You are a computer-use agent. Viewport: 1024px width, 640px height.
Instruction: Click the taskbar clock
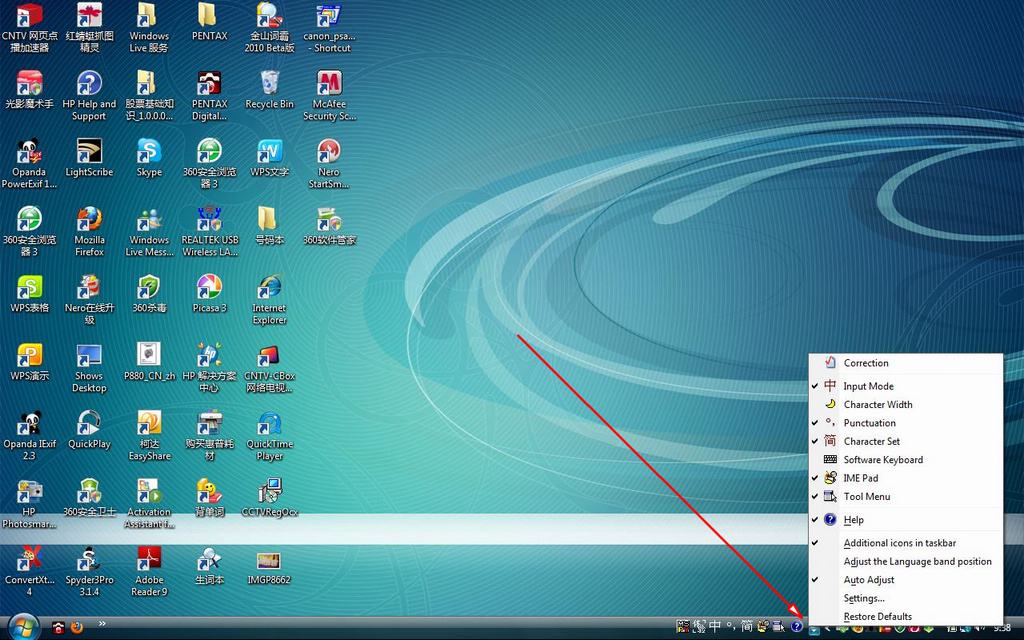click(x=1002, y=628)
